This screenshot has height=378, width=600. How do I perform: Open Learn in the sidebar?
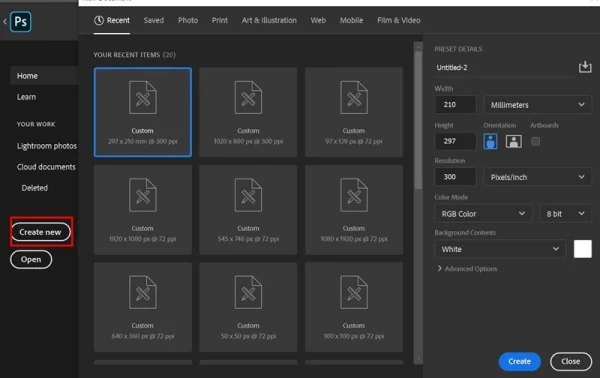[26, 97]
